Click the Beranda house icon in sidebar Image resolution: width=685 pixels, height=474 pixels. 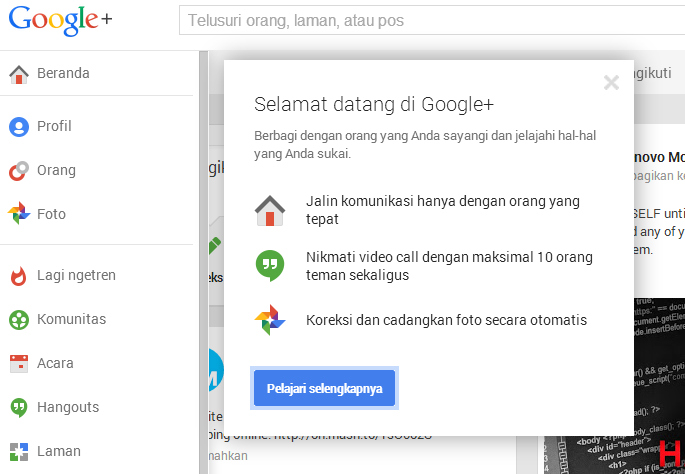tap(19, 74)
